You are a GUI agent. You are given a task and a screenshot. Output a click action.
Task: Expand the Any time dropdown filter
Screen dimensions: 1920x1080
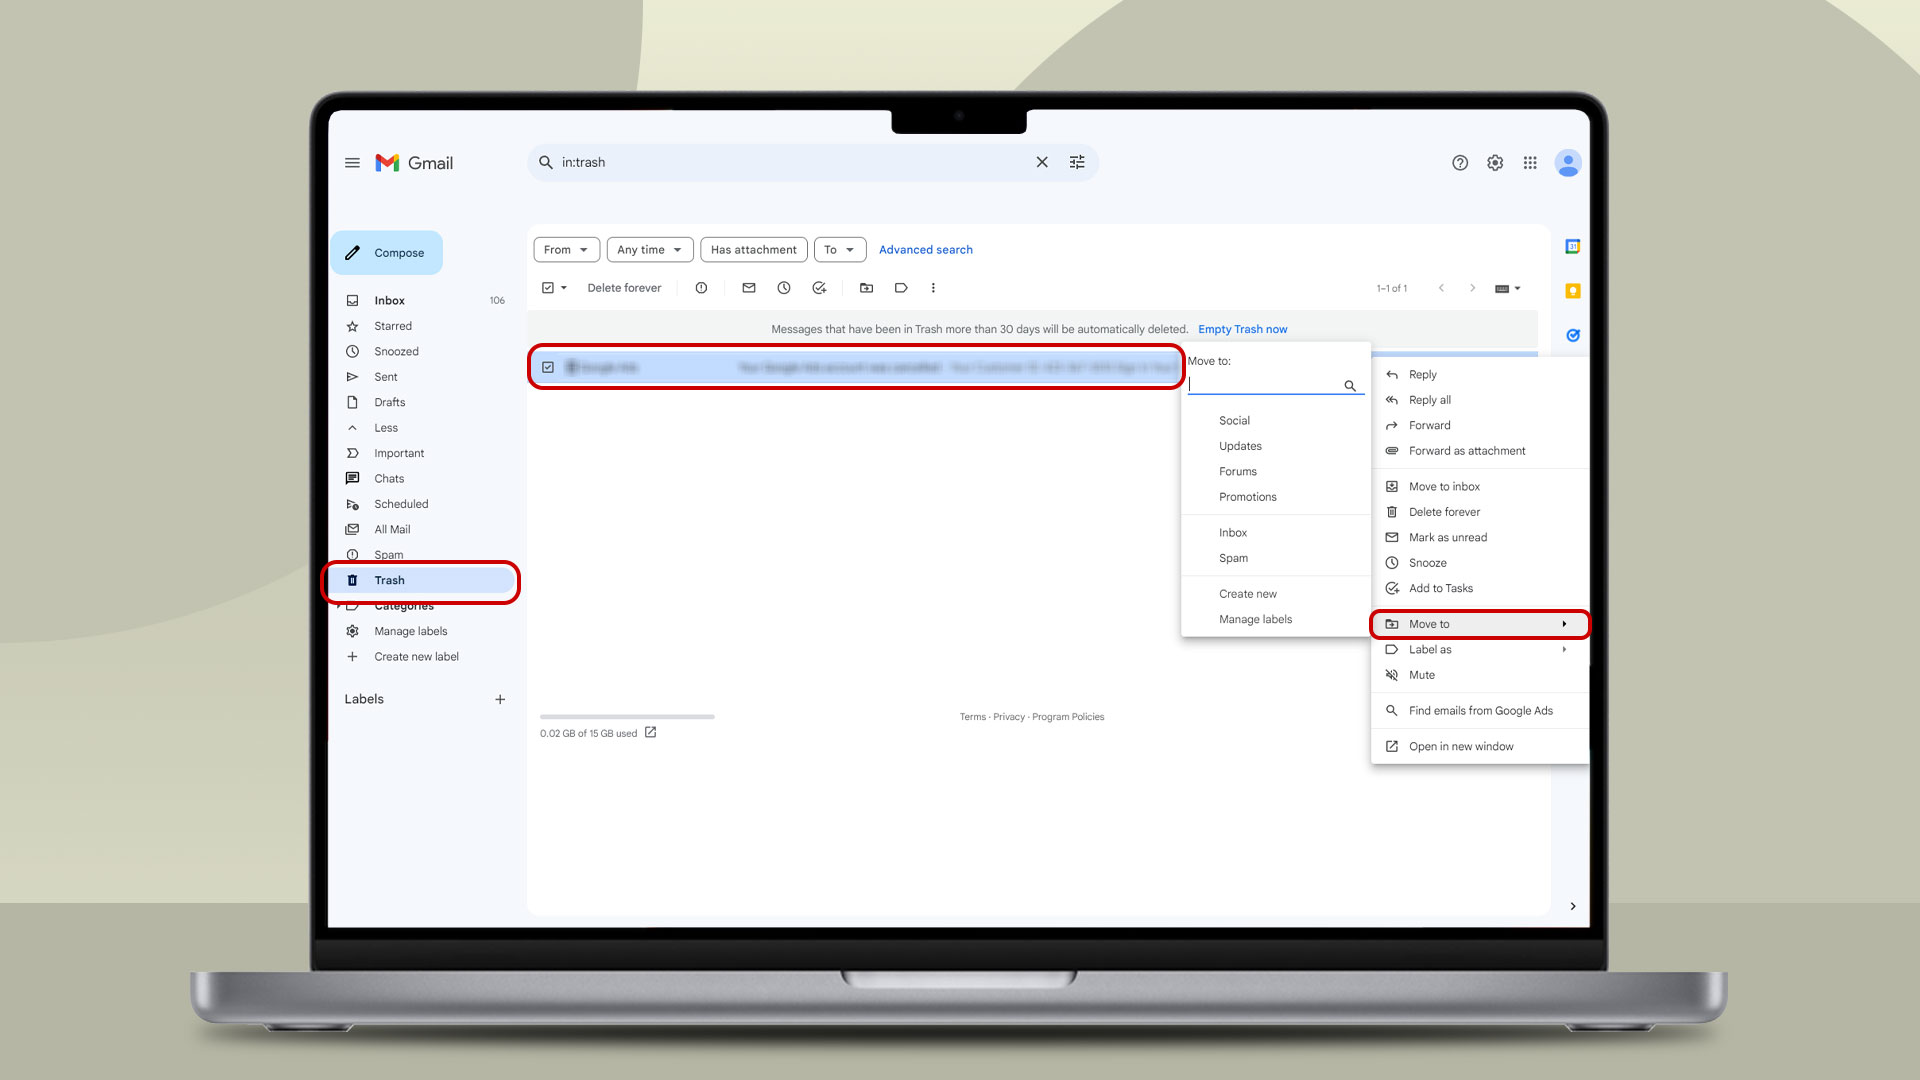(647, 249)
